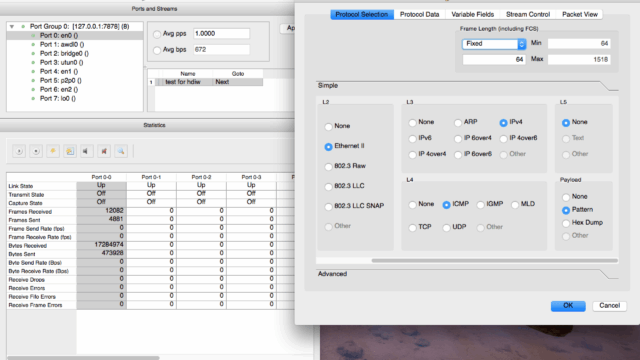Show the Packet View tab
This screenshot has width=640, height=360.
[580, 14]
